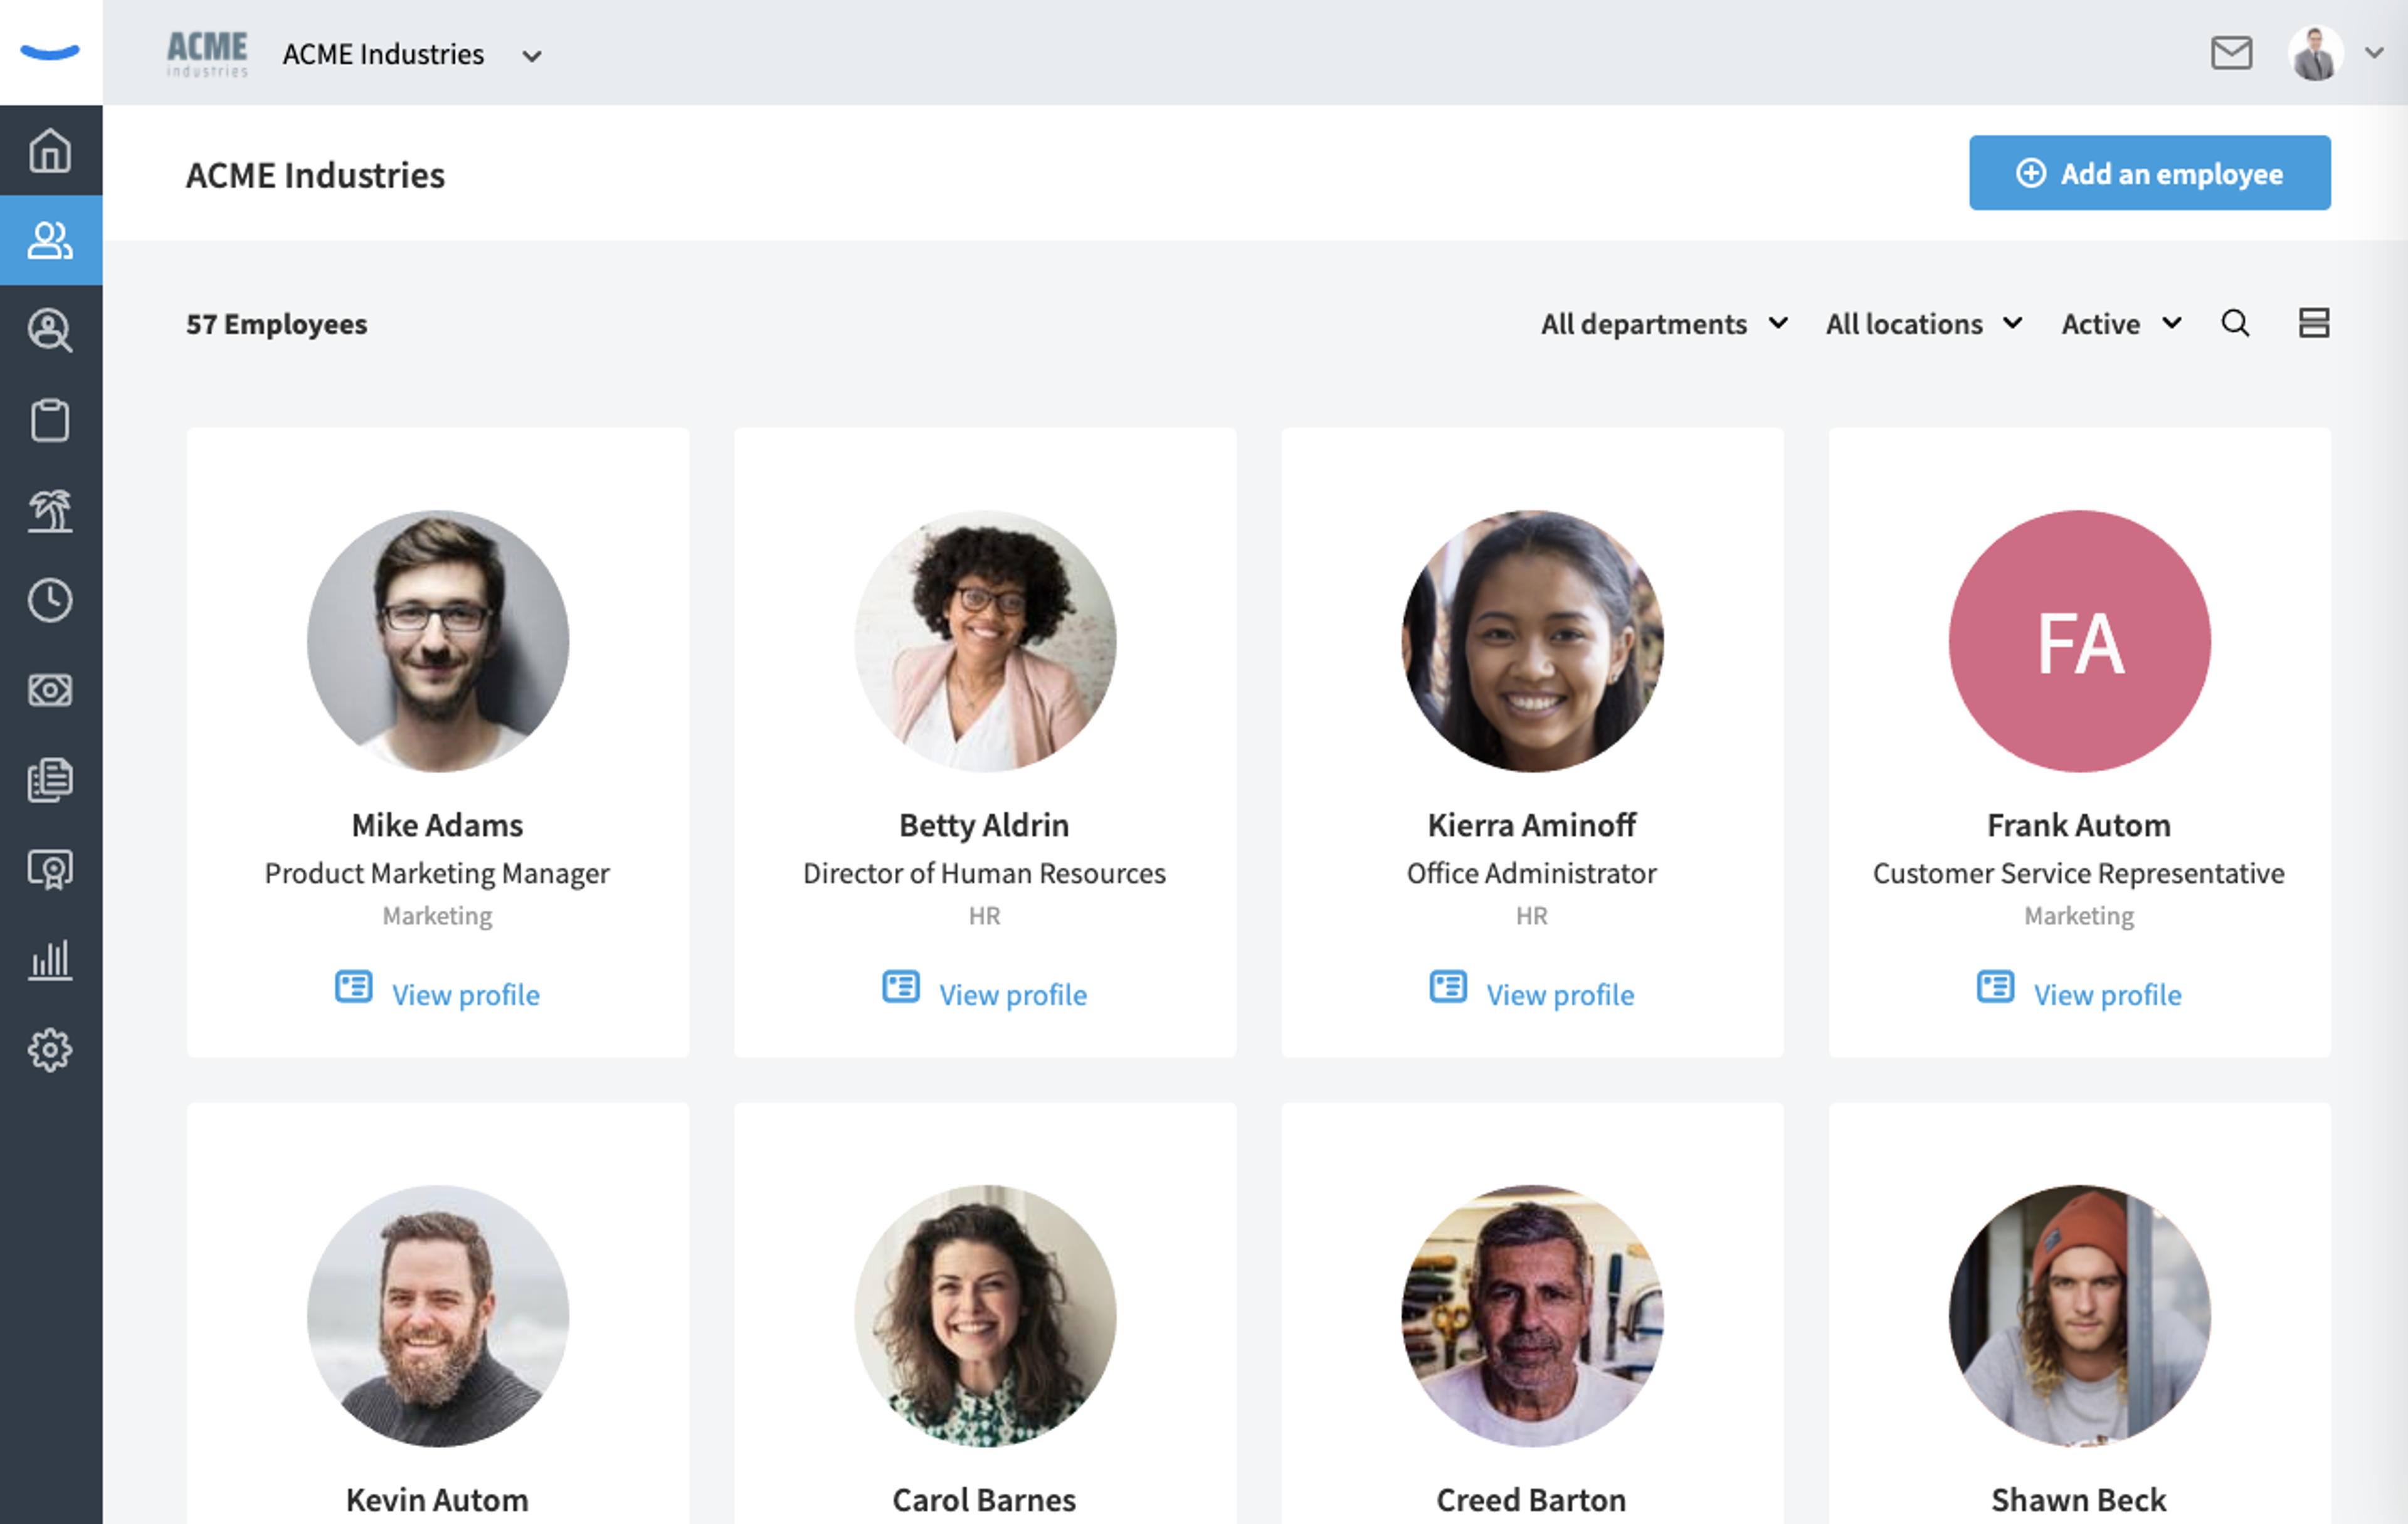2408x1524 pixels.
Task: Open the All locations filter dropdown
Action: pyautogui.click(x=1924, y=324)
